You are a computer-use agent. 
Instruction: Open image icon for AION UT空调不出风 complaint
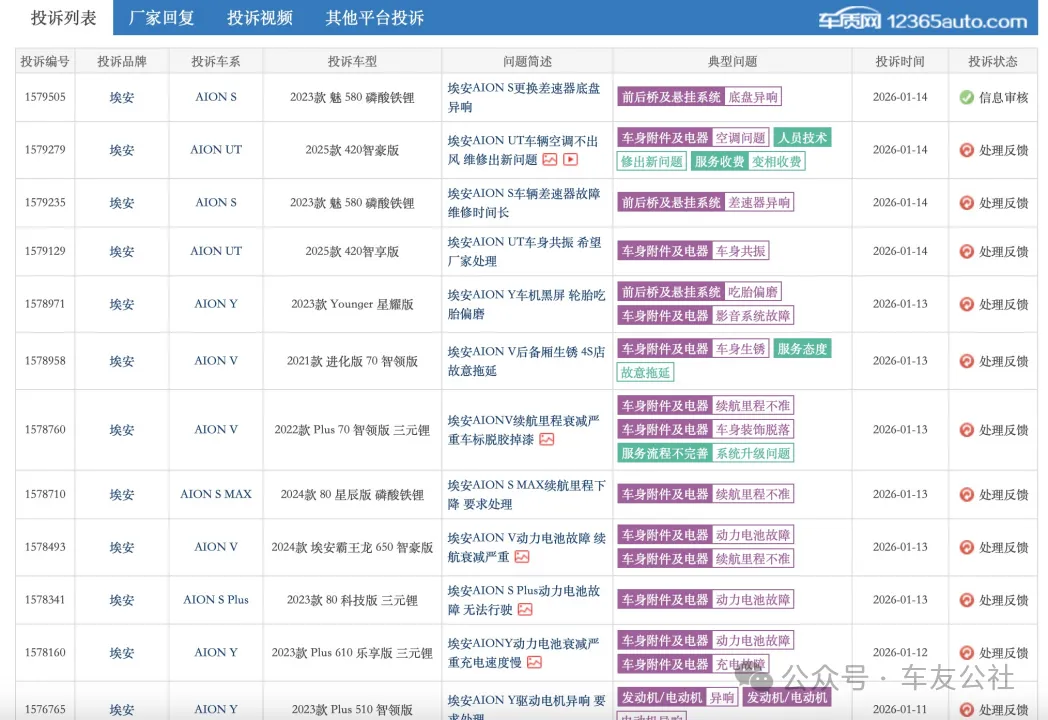click(550, 159)
